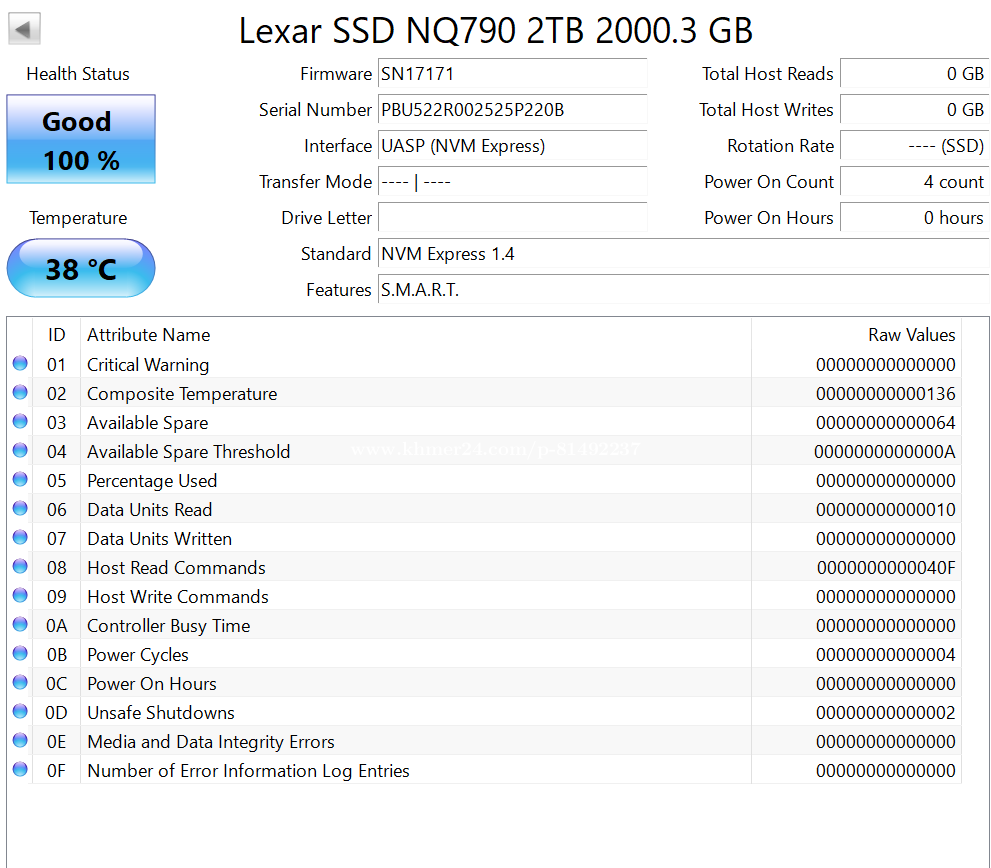Click the Good 100 % health status button

81,139
